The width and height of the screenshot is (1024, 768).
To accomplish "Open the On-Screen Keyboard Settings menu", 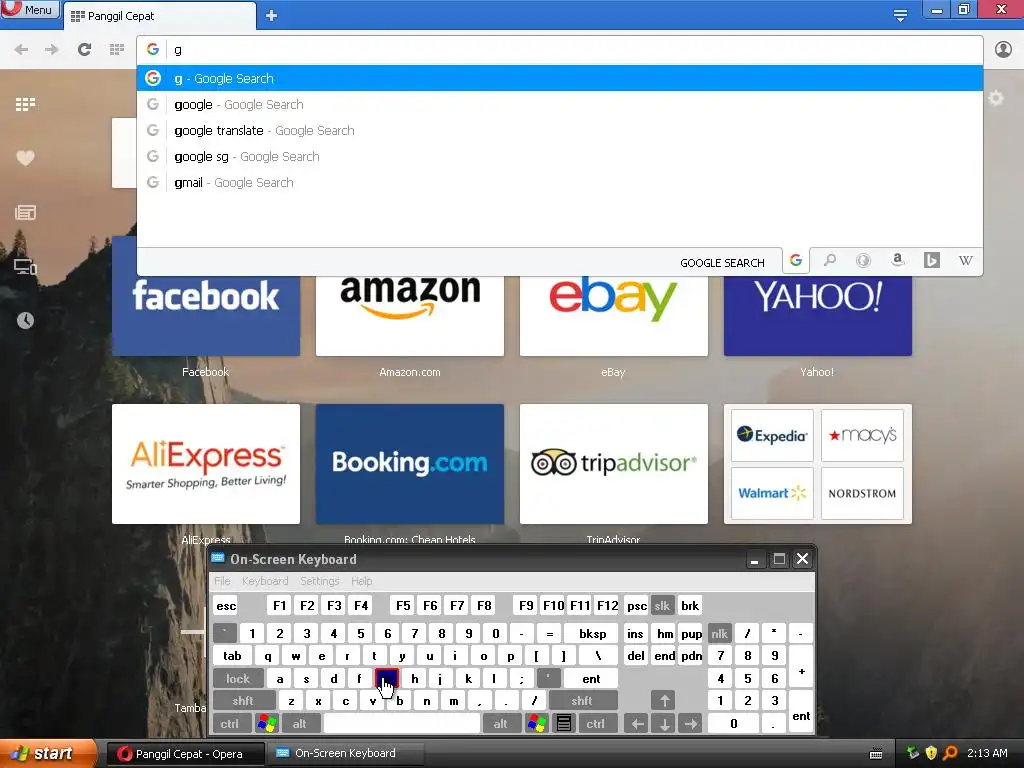I will pos(319,581).
